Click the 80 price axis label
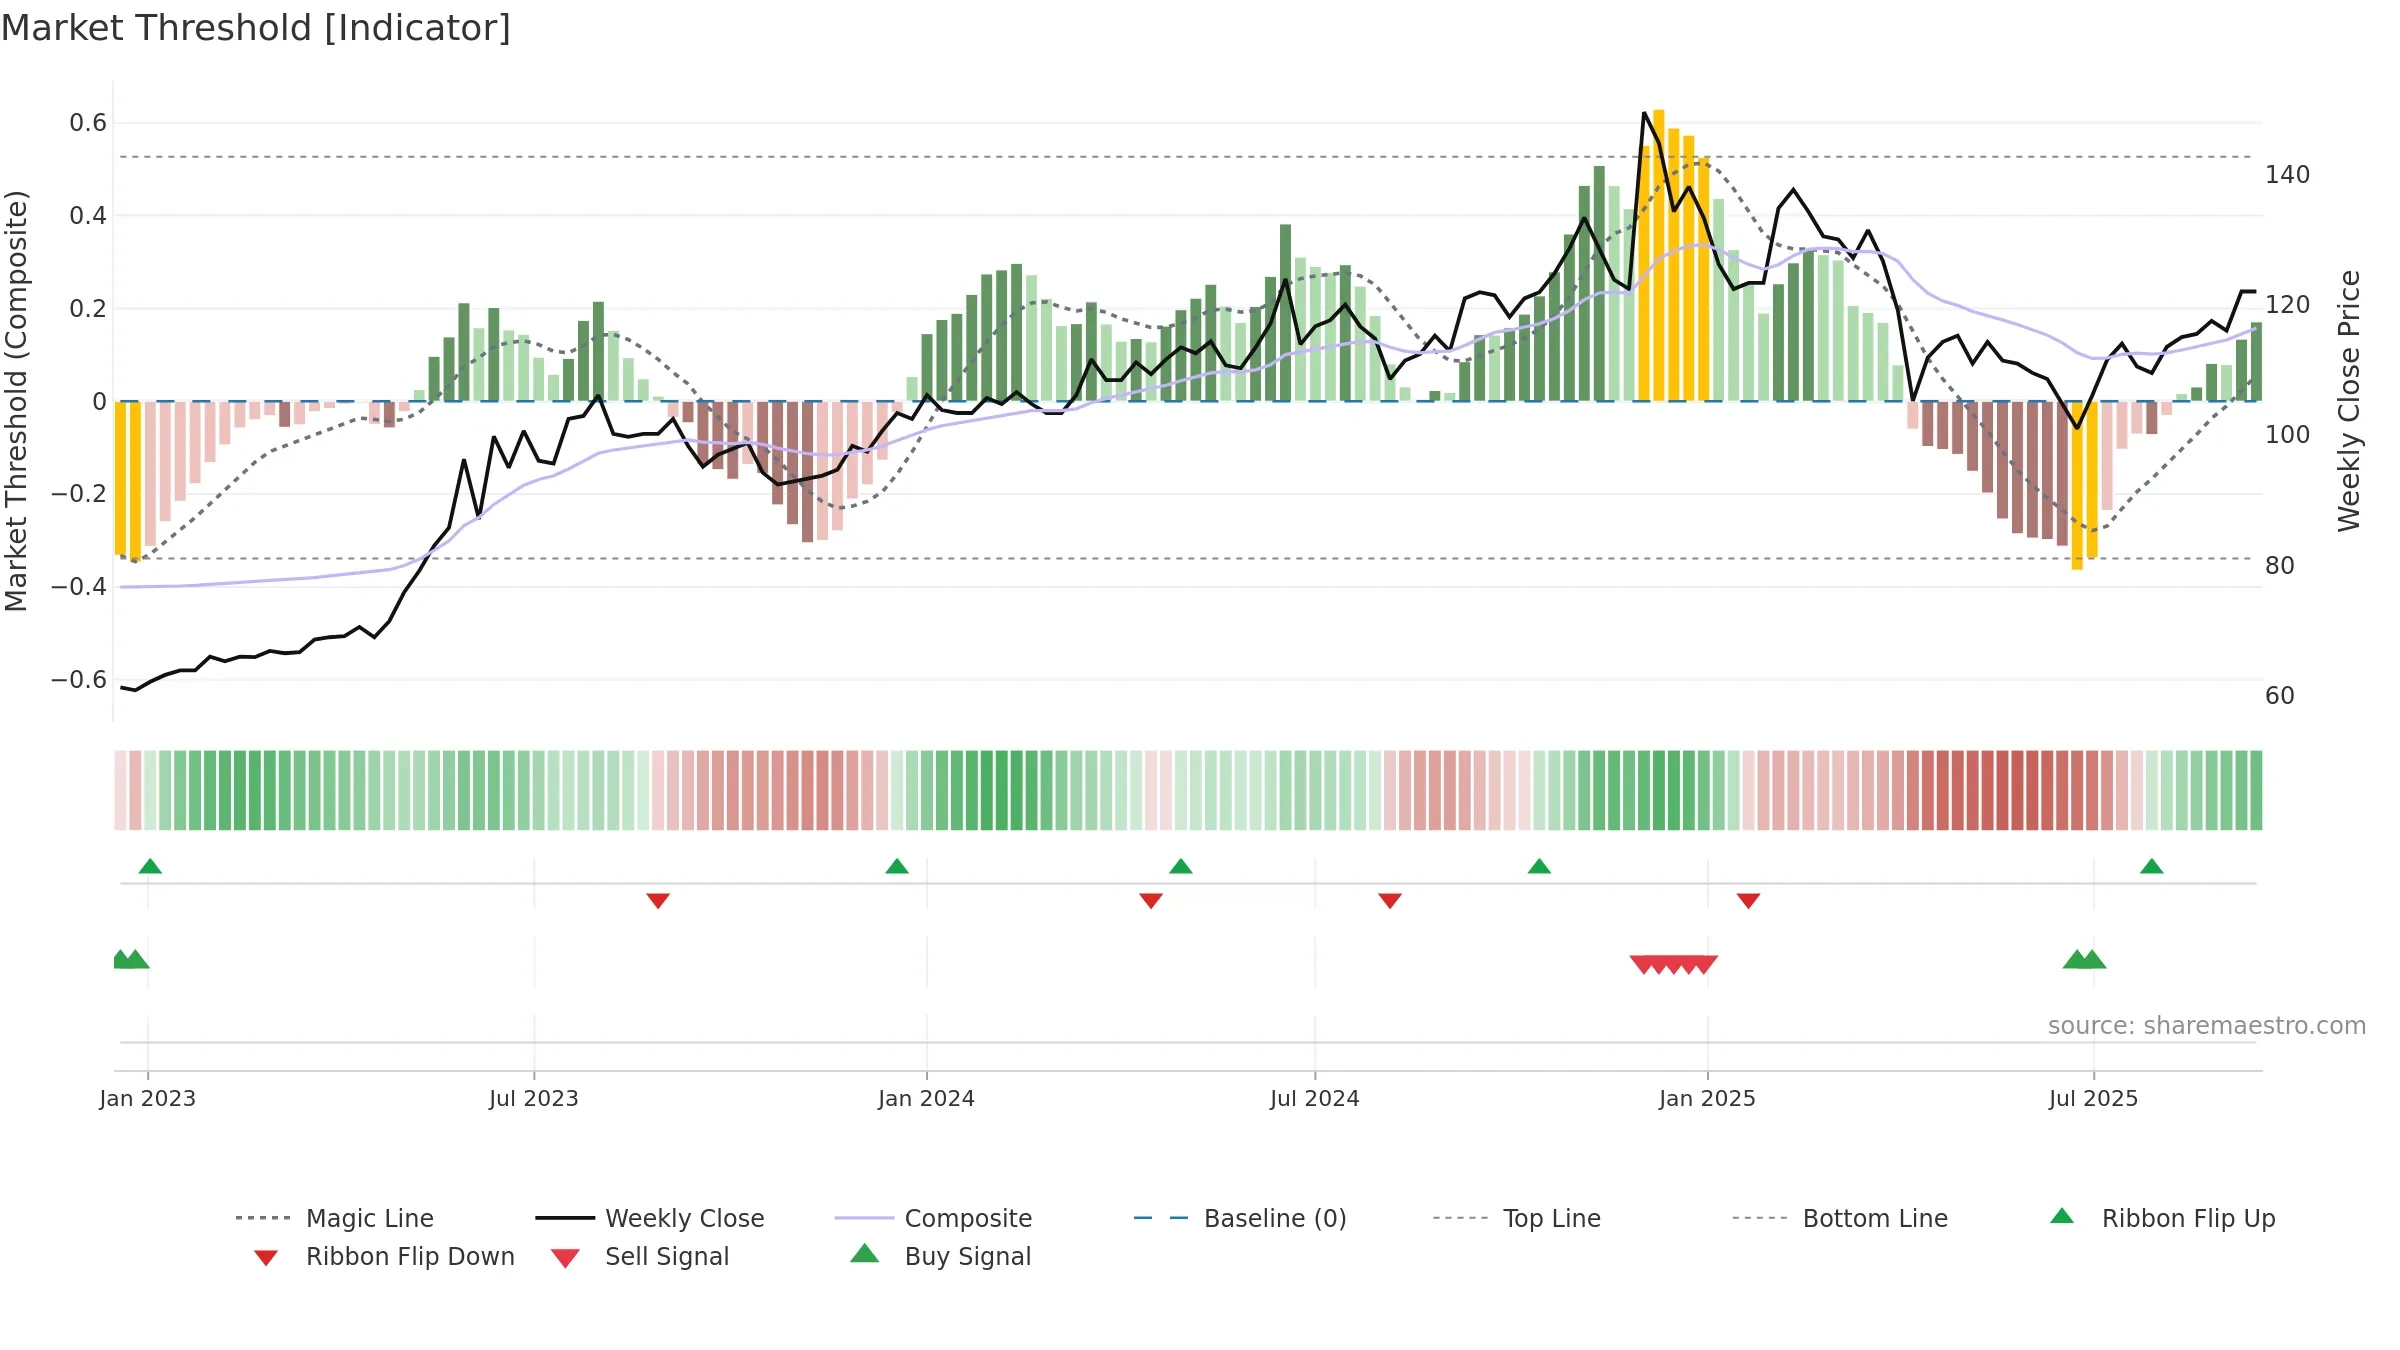This screenshot has width=2400, height=1350. [x=2280, y=566]
